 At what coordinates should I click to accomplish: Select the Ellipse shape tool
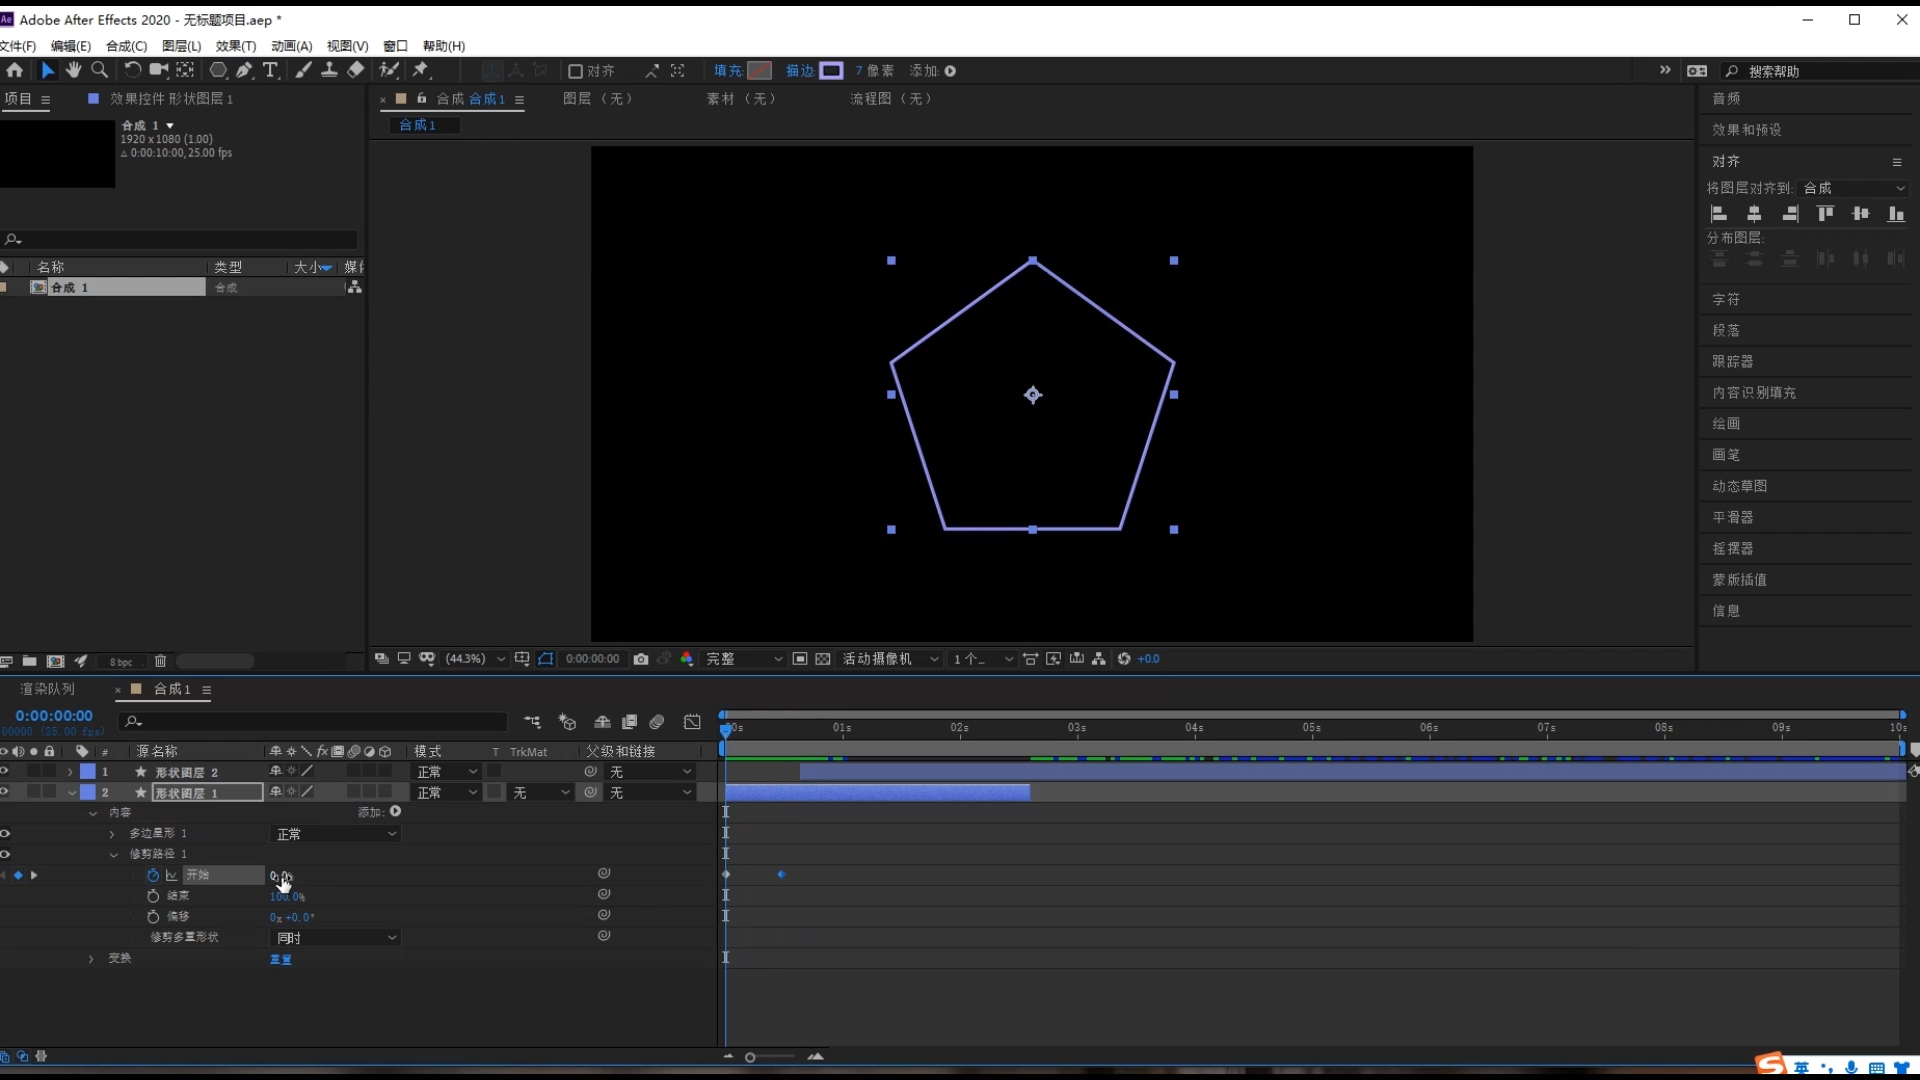[217, 70]
